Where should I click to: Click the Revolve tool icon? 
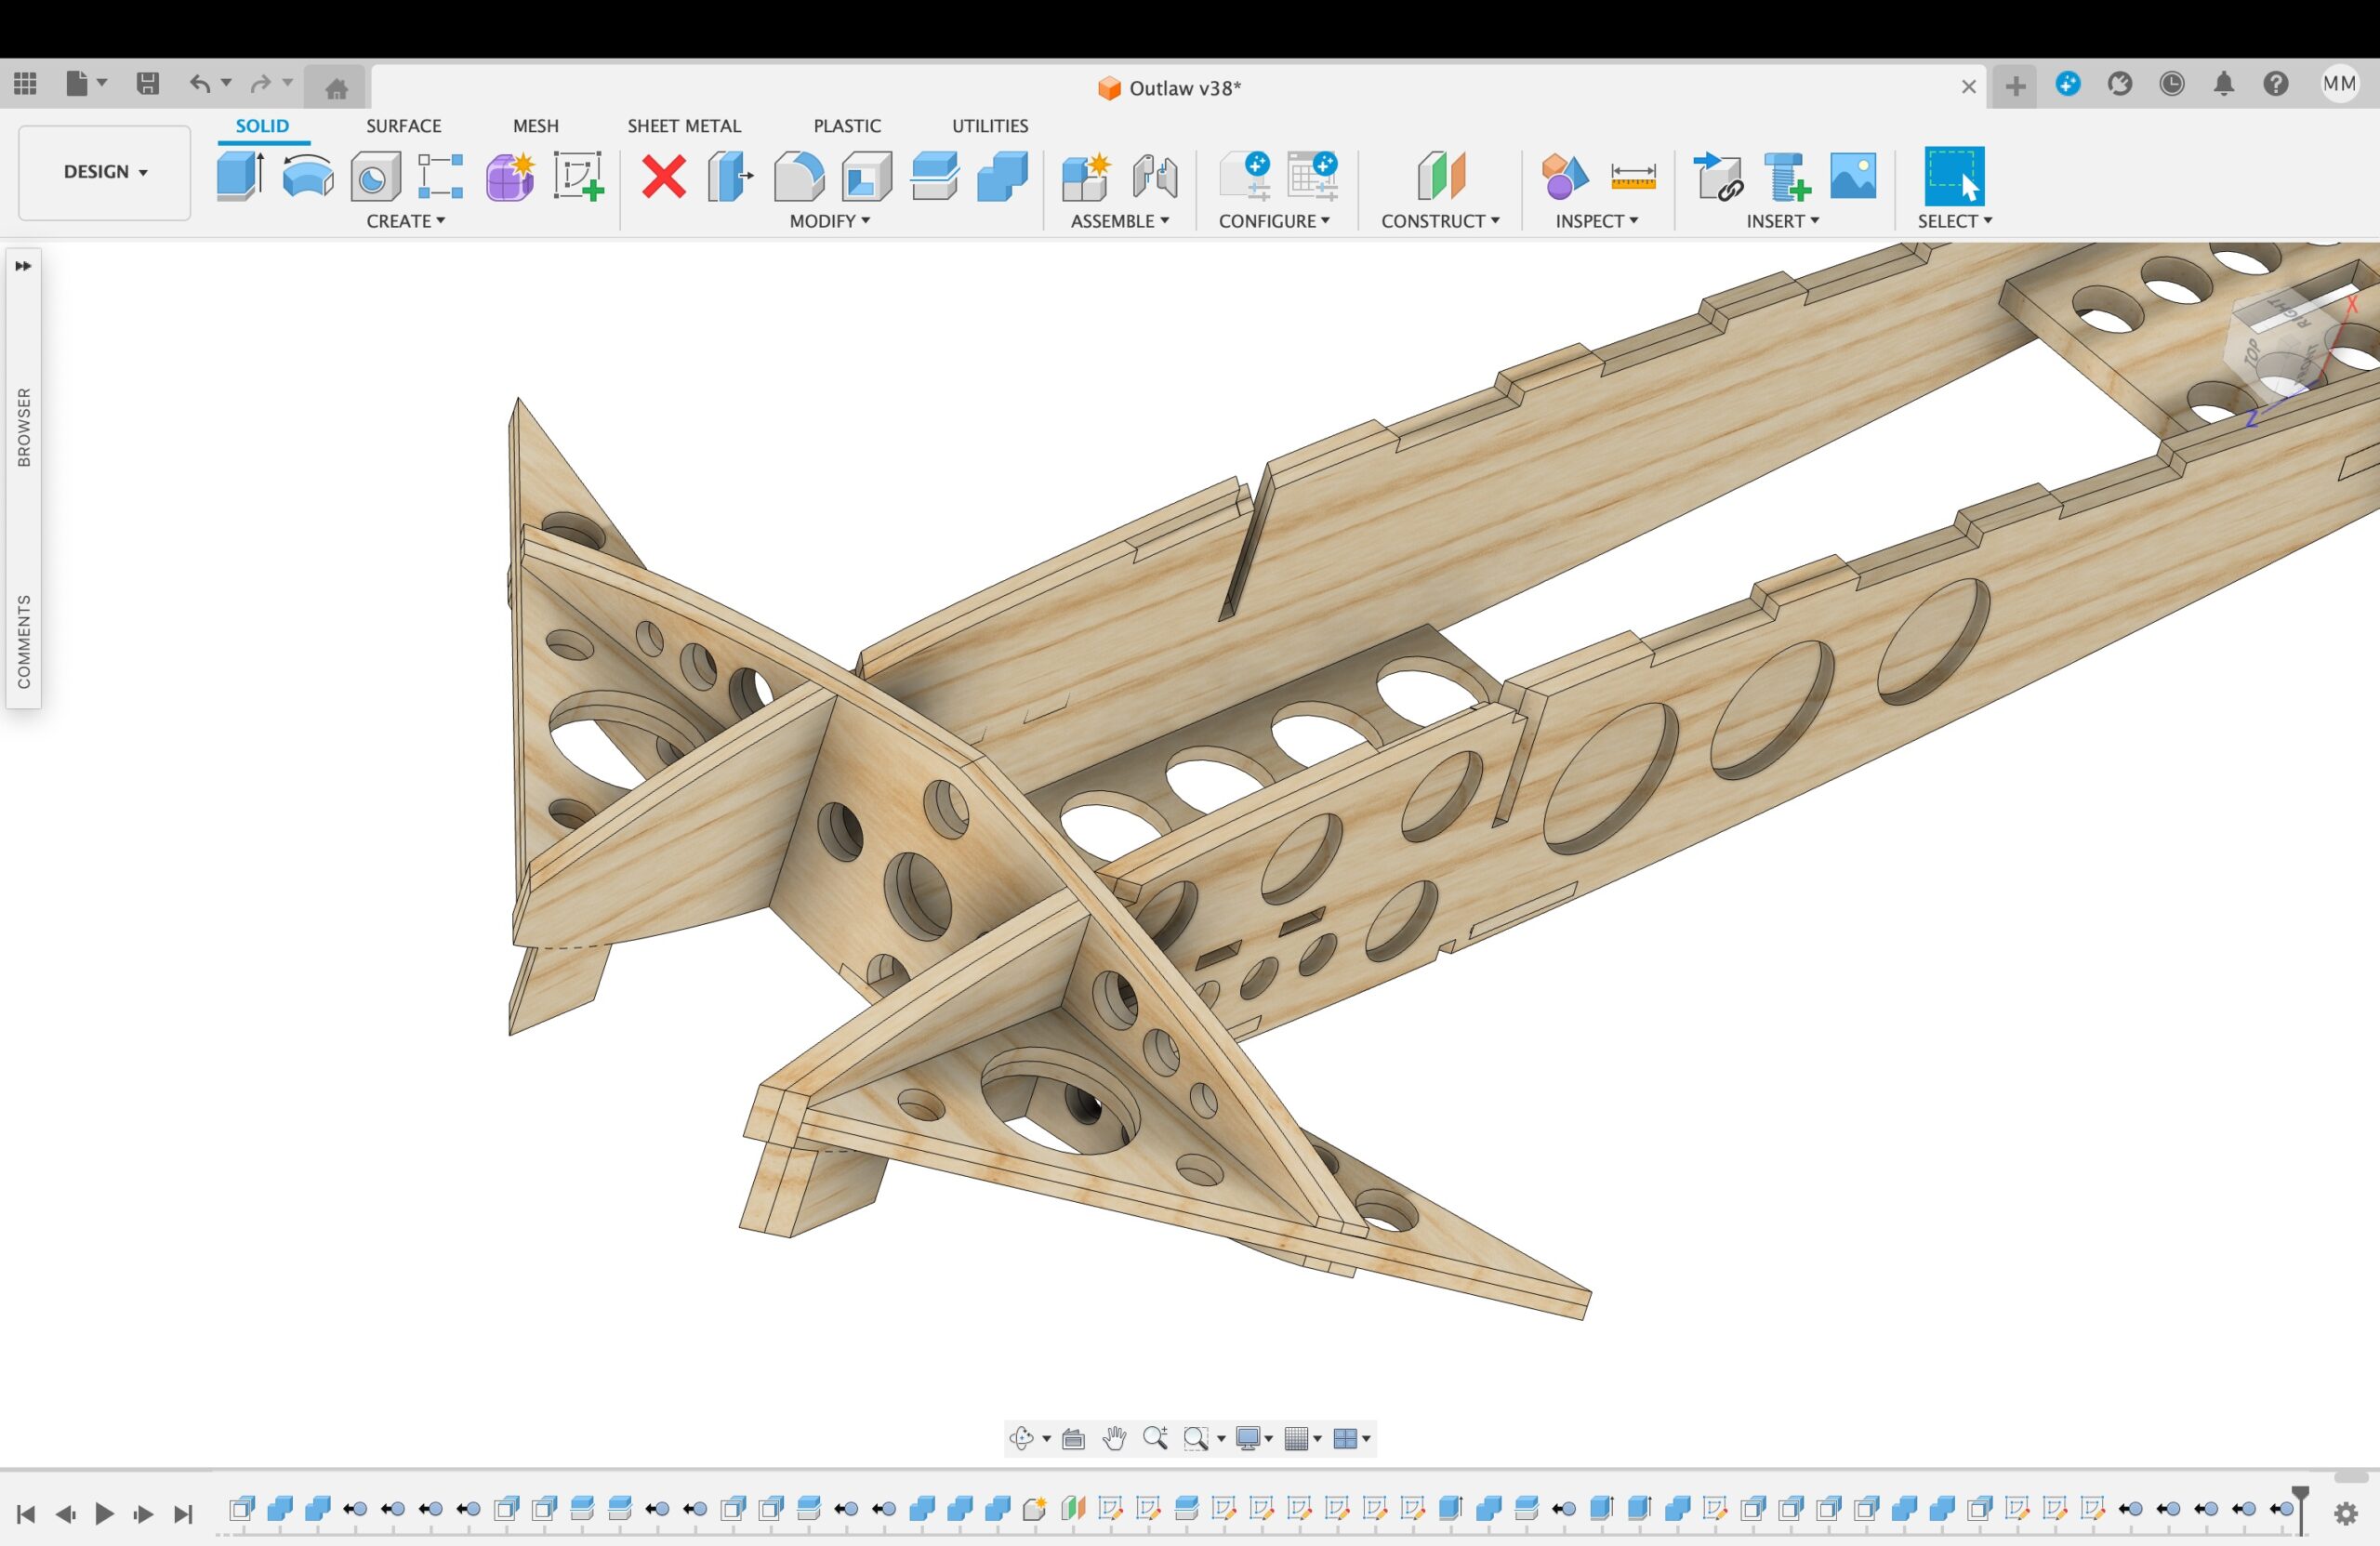(x=307, y=176)
